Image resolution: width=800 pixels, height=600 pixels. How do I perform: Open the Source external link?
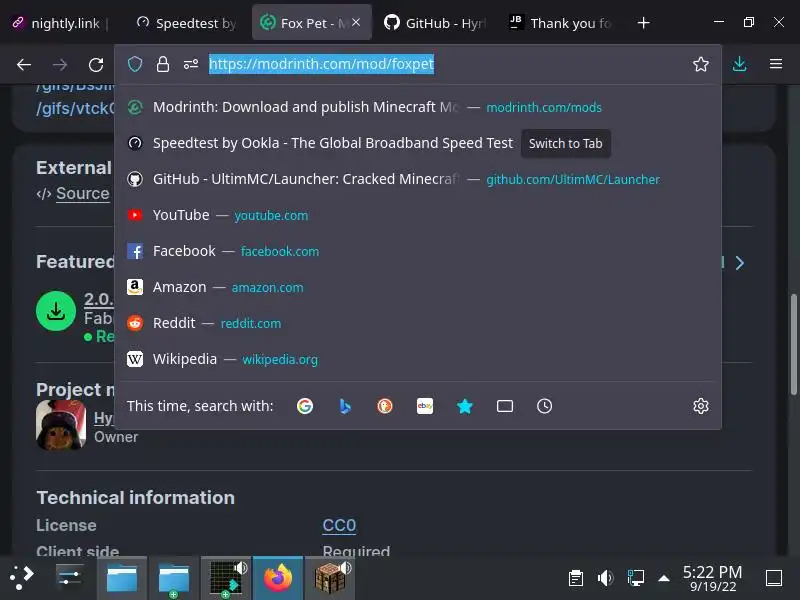pos(83,193)
